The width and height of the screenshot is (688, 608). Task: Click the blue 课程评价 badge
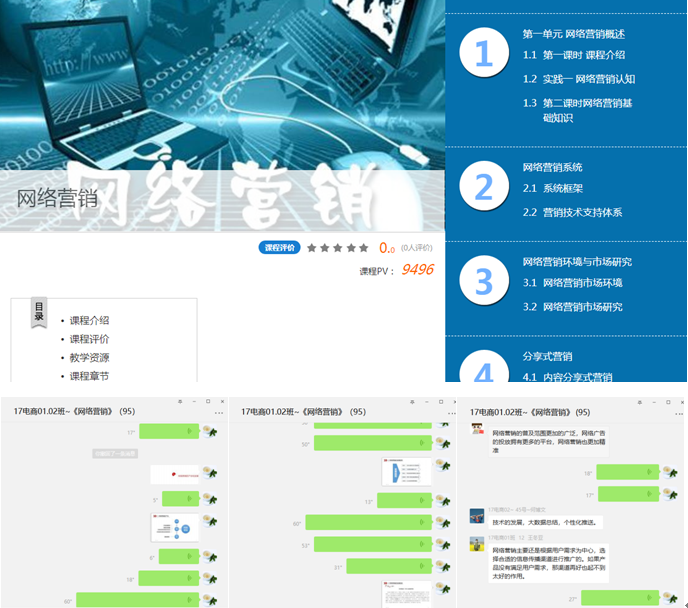point(280,248)
